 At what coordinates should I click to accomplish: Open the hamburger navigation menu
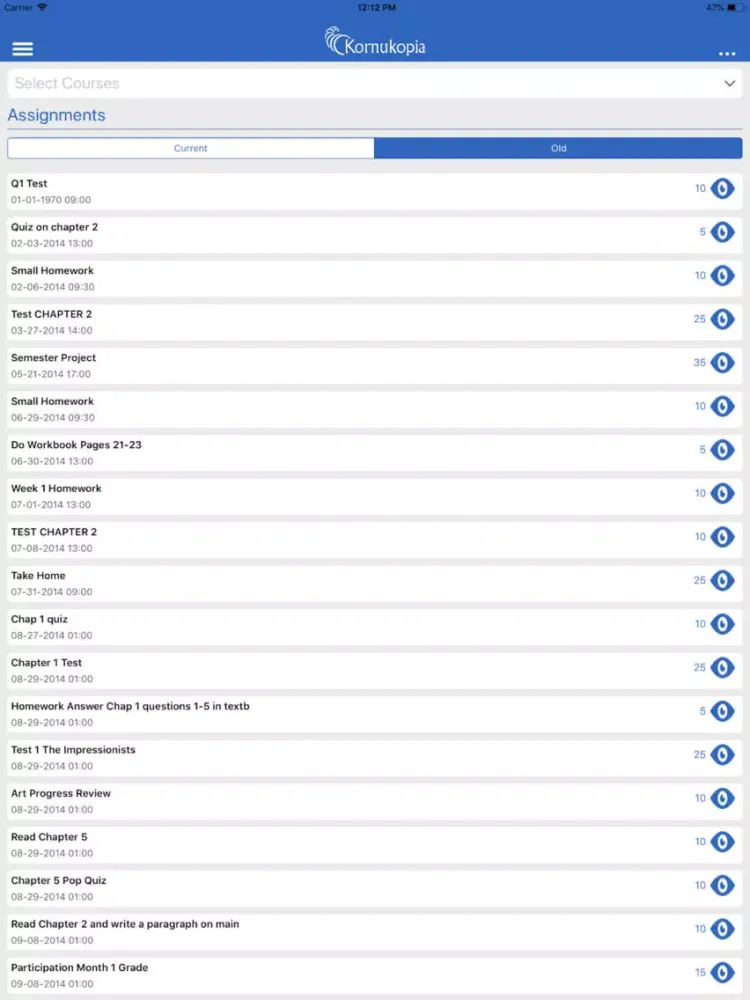click(x=22, y=49)
